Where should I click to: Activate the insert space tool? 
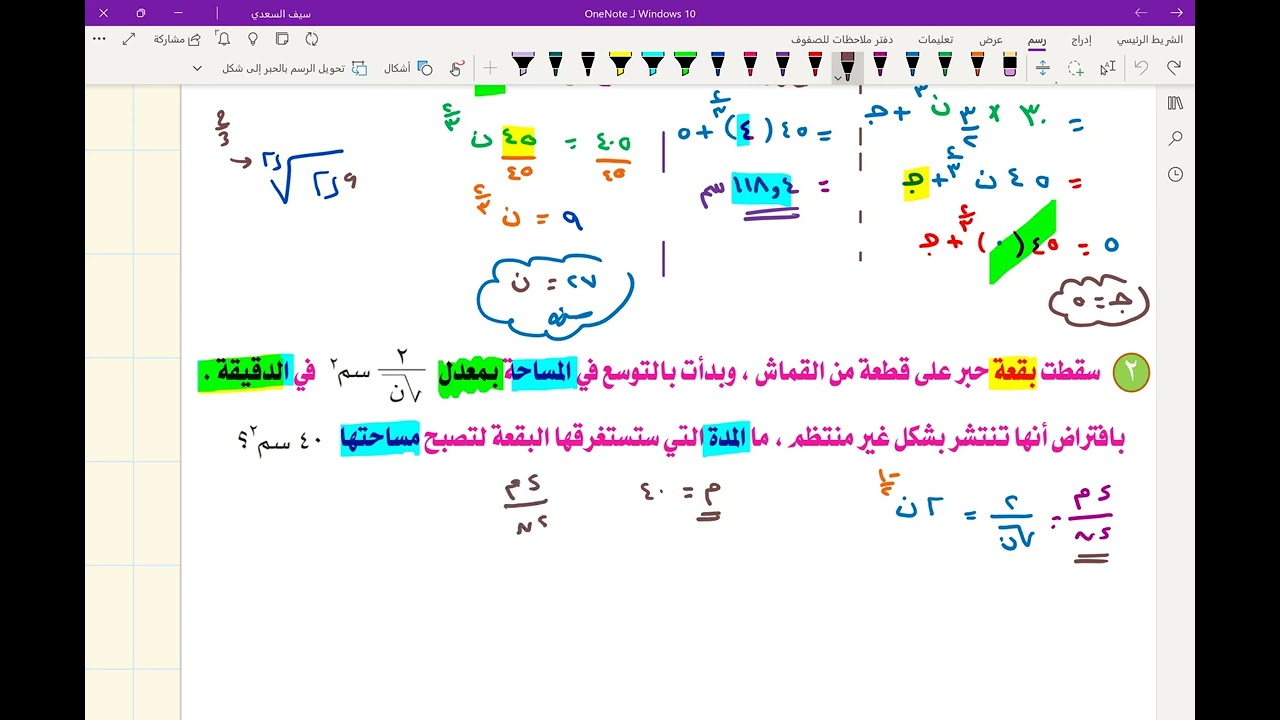pyautogui.click(x=1042, y=68)
